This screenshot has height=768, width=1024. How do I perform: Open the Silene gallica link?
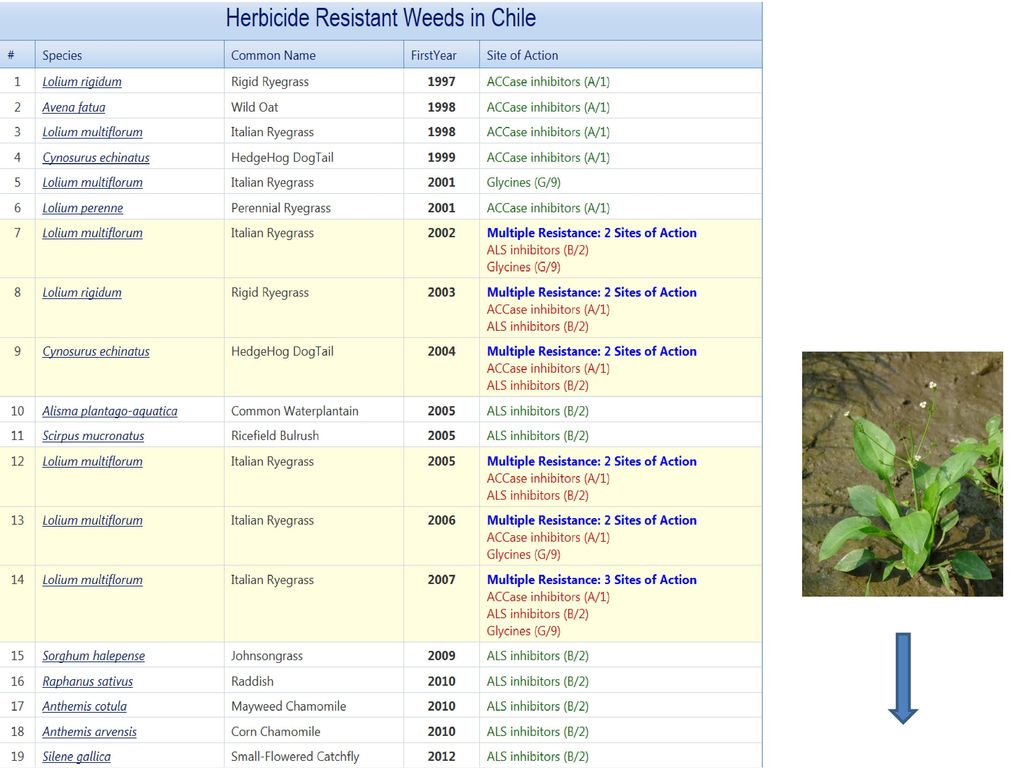point(76,756)
